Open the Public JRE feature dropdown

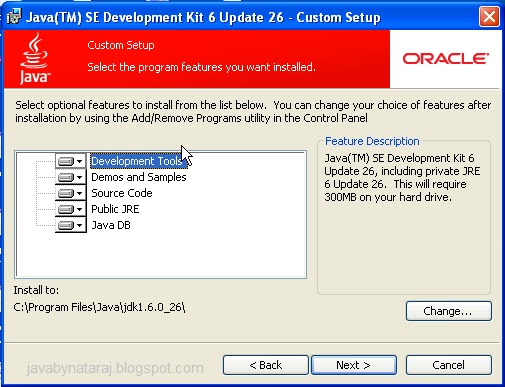[x=70, y=209]
